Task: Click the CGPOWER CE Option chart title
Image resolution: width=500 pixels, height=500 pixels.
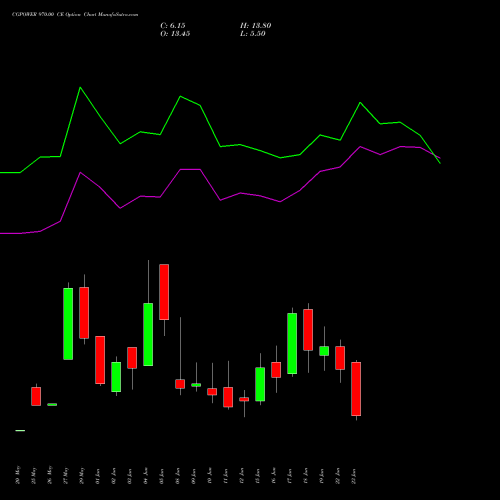Action: 75,15
